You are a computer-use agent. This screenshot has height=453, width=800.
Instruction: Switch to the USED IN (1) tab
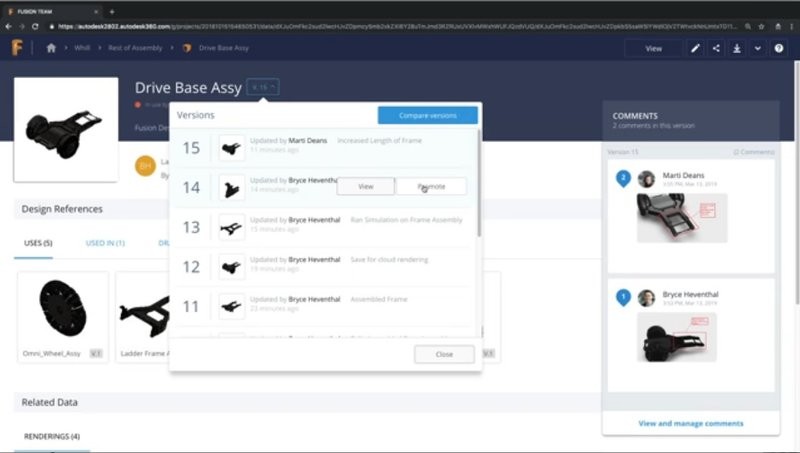pyautogui.click(x=105, y=243)
